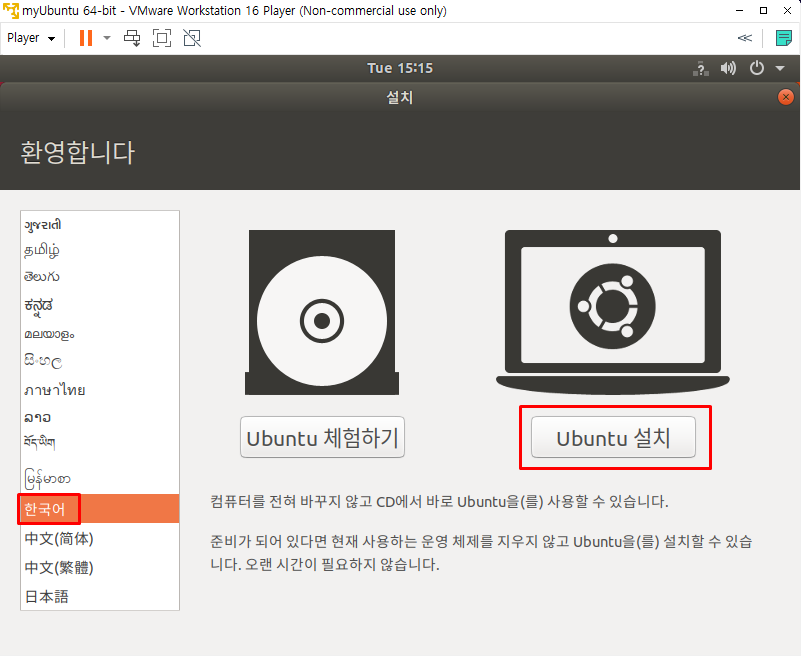This screenshot has width=801, height=656.
Task: Collapse toolbar with double chevron icon
Action: tap(745, 38)
